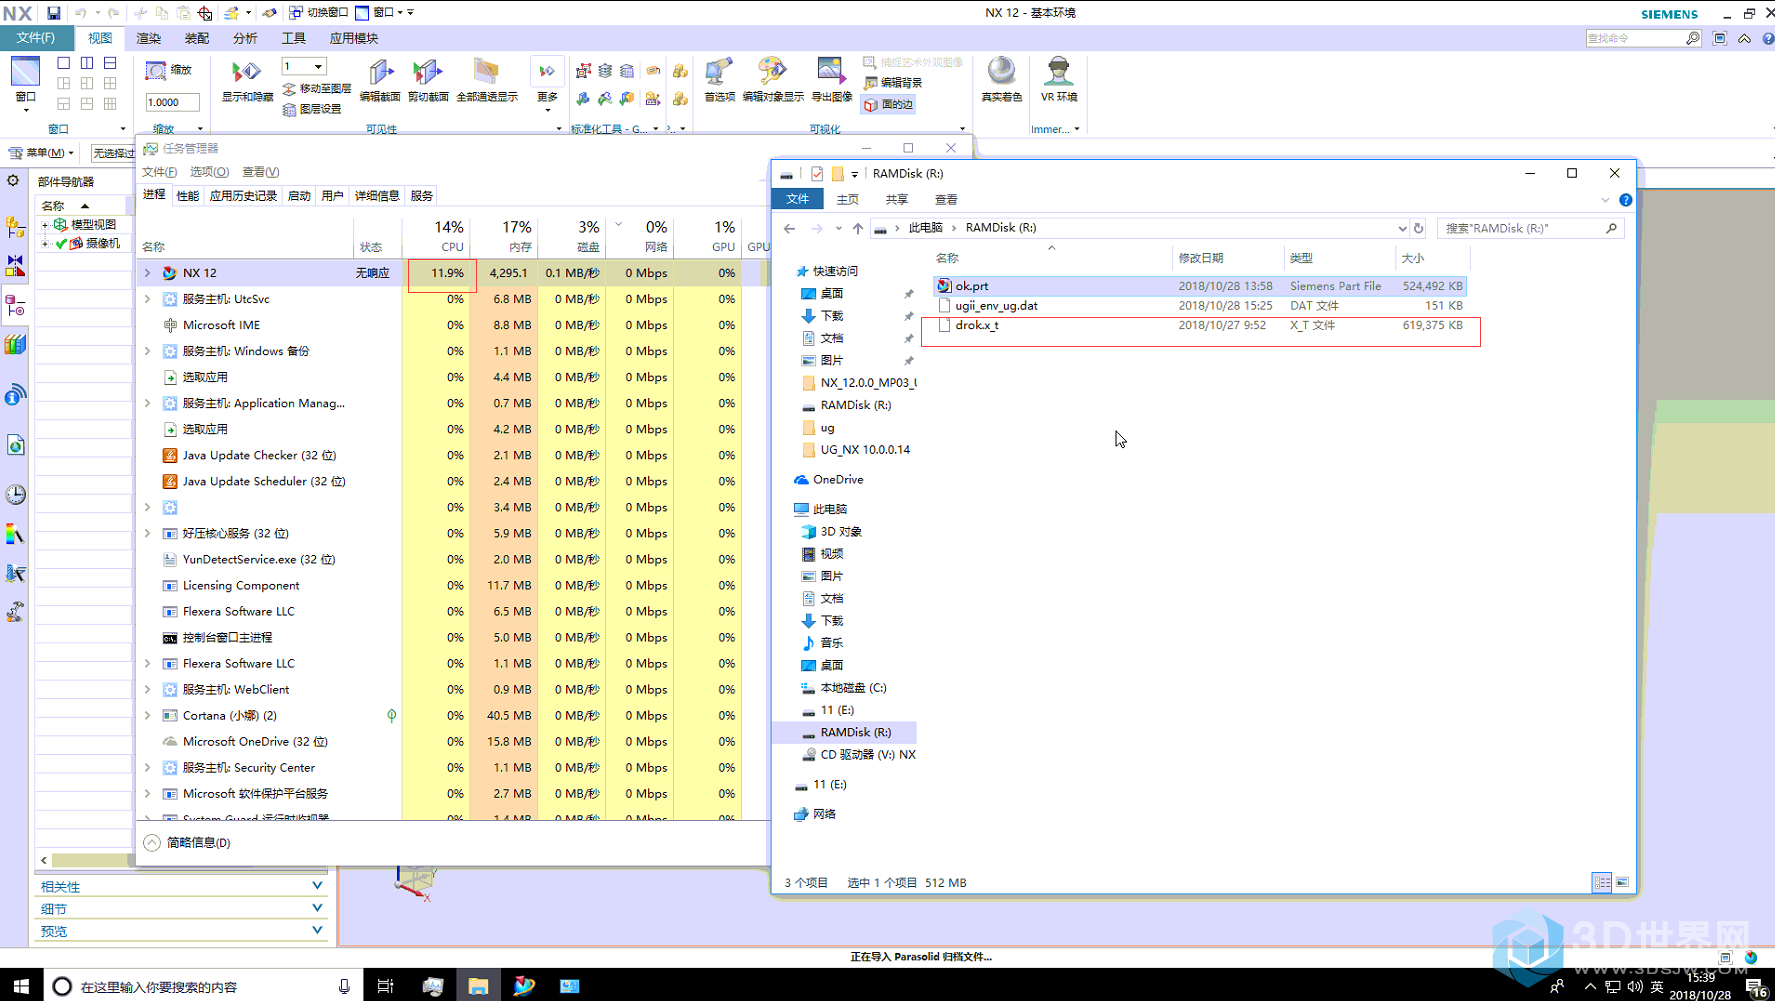The image size is (1775, 1001).
Task: Switch to the 渲染 ribbon tab
Action: [x=149, y=38]
